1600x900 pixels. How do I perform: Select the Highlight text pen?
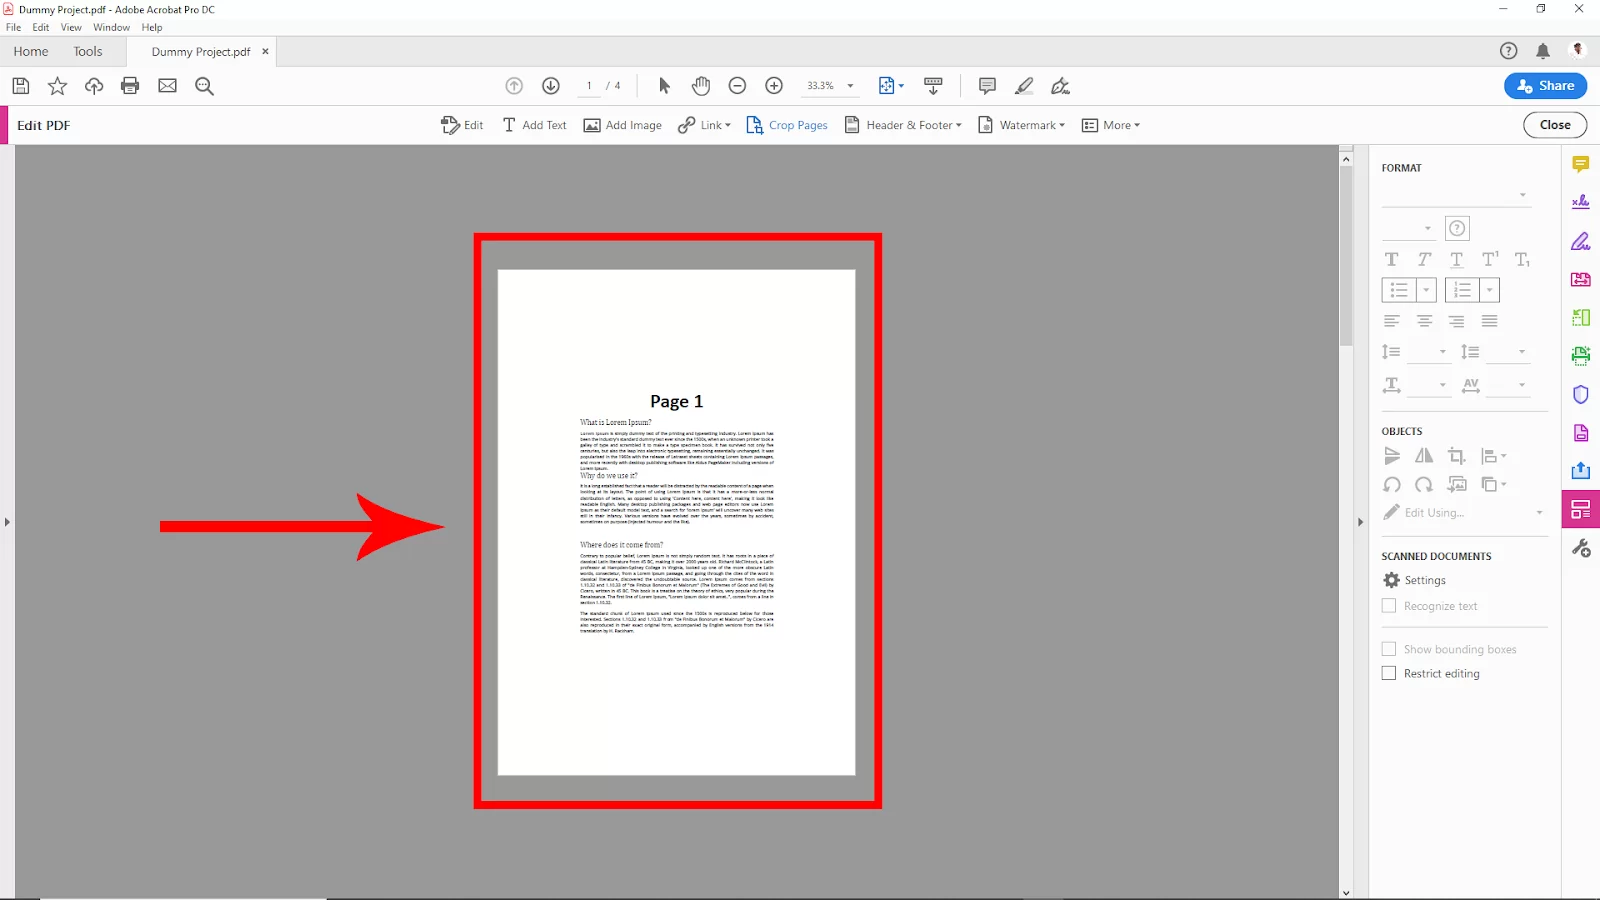click(1024, 86)
